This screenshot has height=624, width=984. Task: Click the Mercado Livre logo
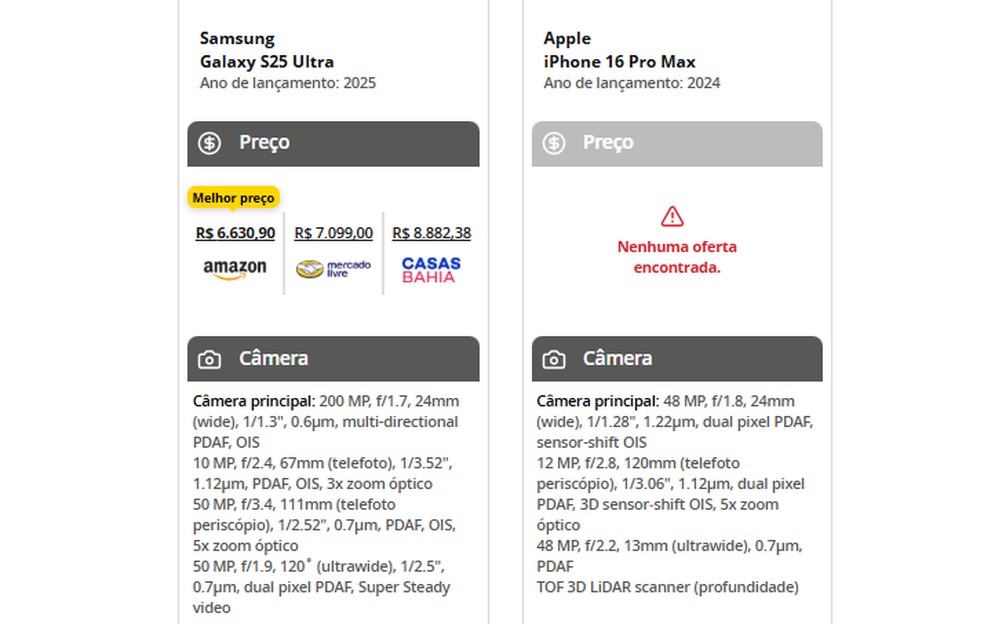[333, 269]
